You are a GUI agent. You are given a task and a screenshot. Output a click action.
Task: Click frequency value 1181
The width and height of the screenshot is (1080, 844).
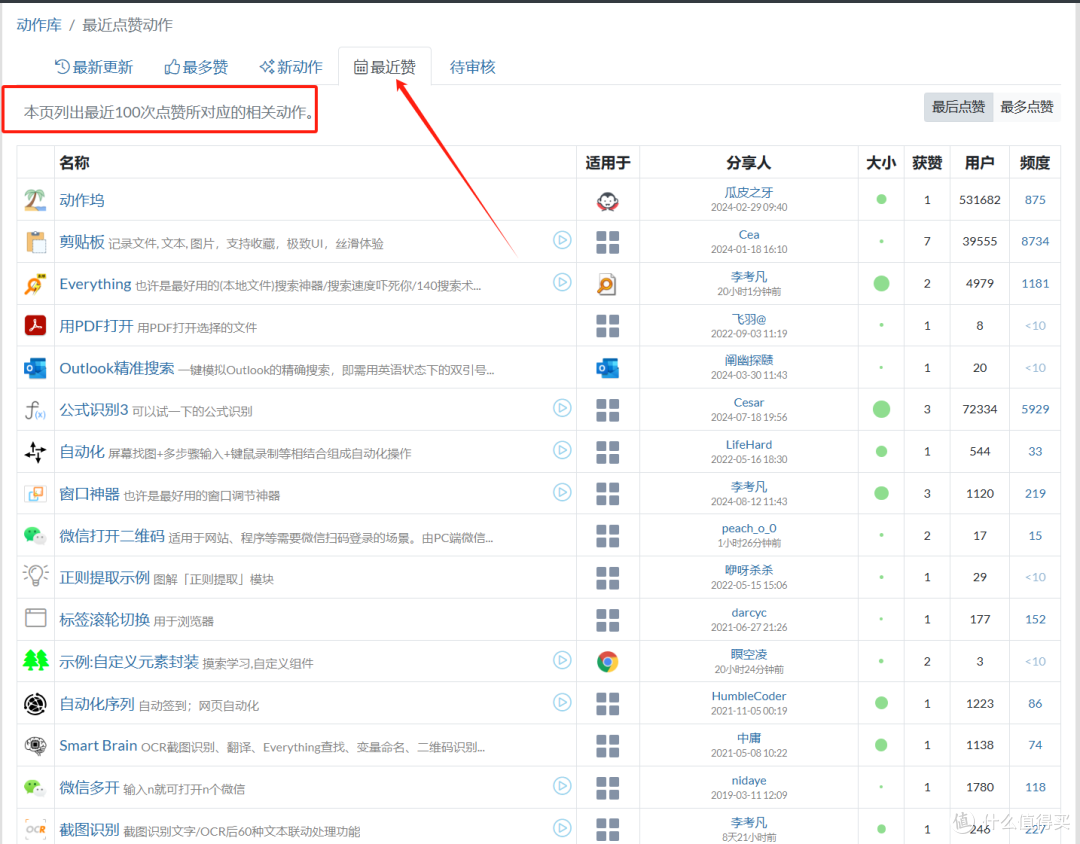click(1035, 284)
